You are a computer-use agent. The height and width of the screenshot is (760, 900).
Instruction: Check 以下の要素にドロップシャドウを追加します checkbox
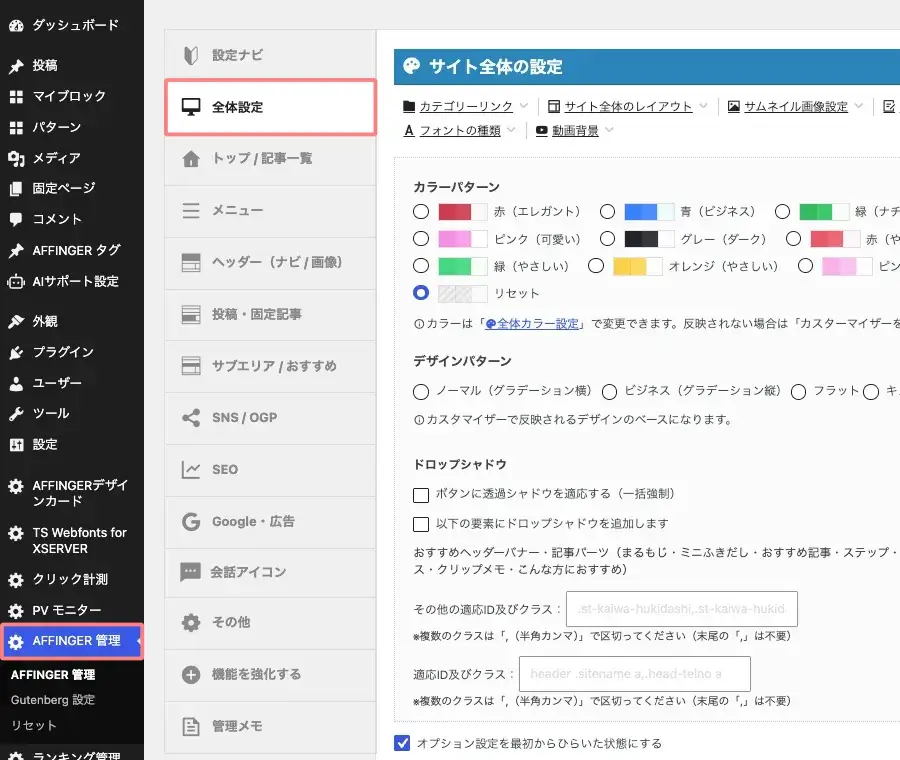click(421, 524)
